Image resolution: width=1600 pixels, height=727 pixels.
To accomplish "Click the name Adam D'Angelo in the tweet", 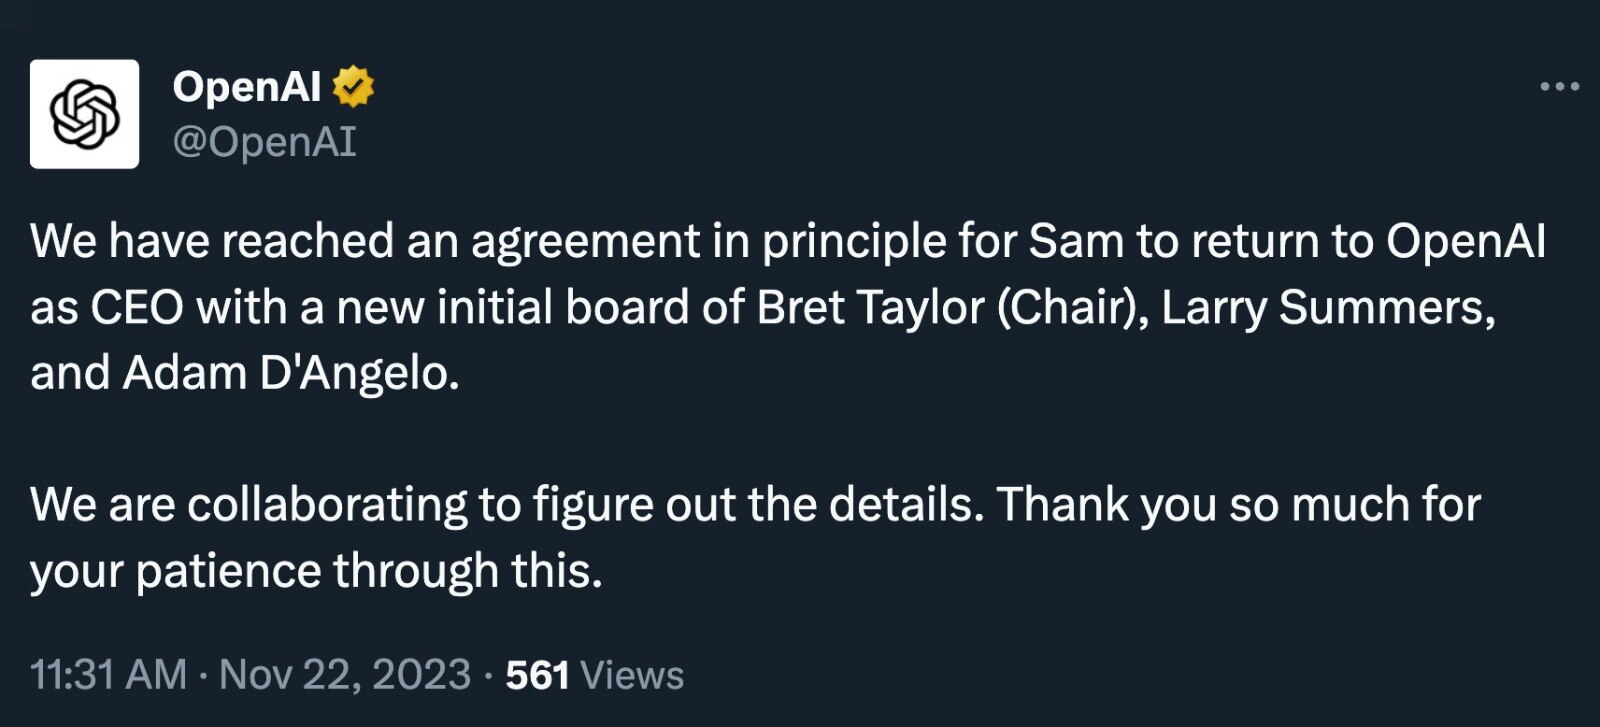I will click(290, 373).
